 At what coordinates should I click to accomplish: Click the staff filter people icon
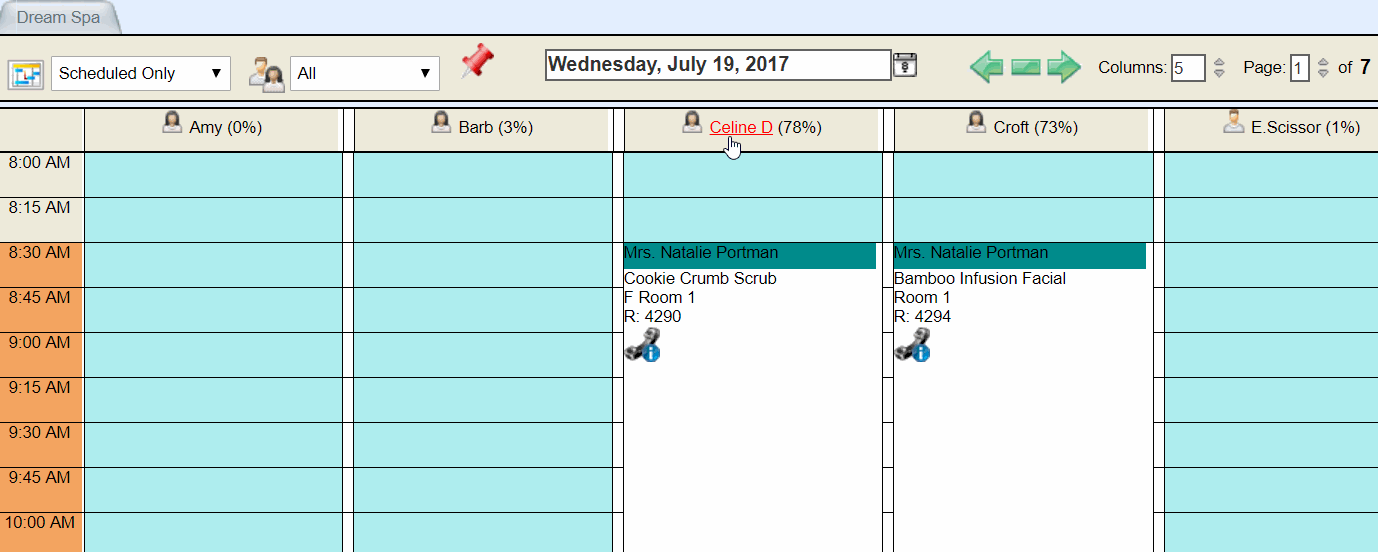click(x=266, y=74)
